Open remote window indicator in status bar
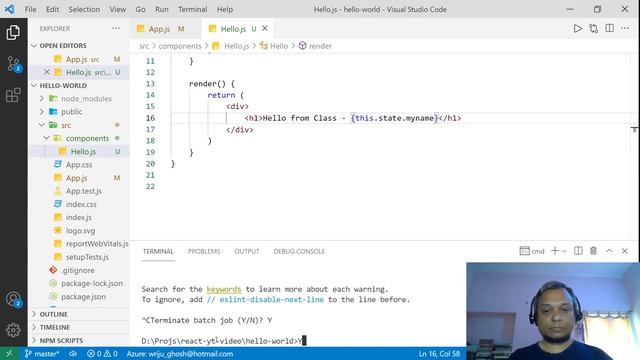Screen dimensions: 640x360 click(9, 353)
